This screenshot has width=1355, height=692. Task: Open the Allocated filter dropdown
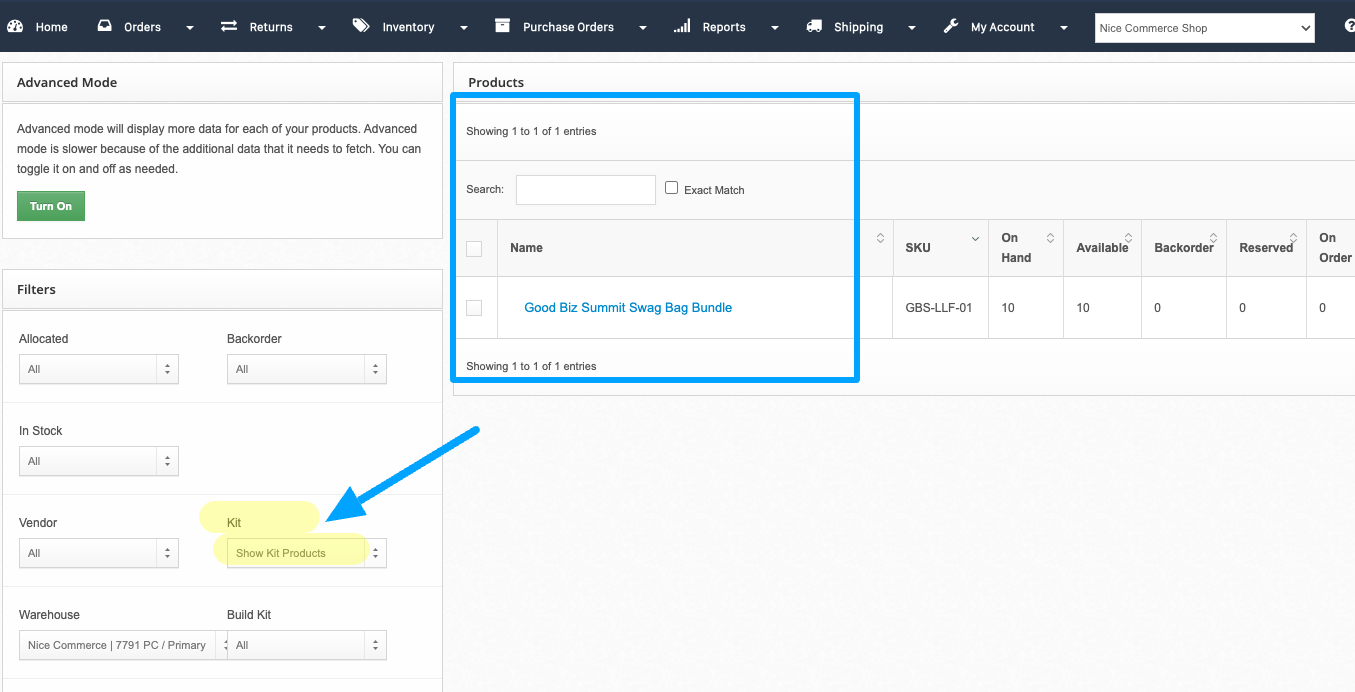pyautogui.click(x=99, y=369)
